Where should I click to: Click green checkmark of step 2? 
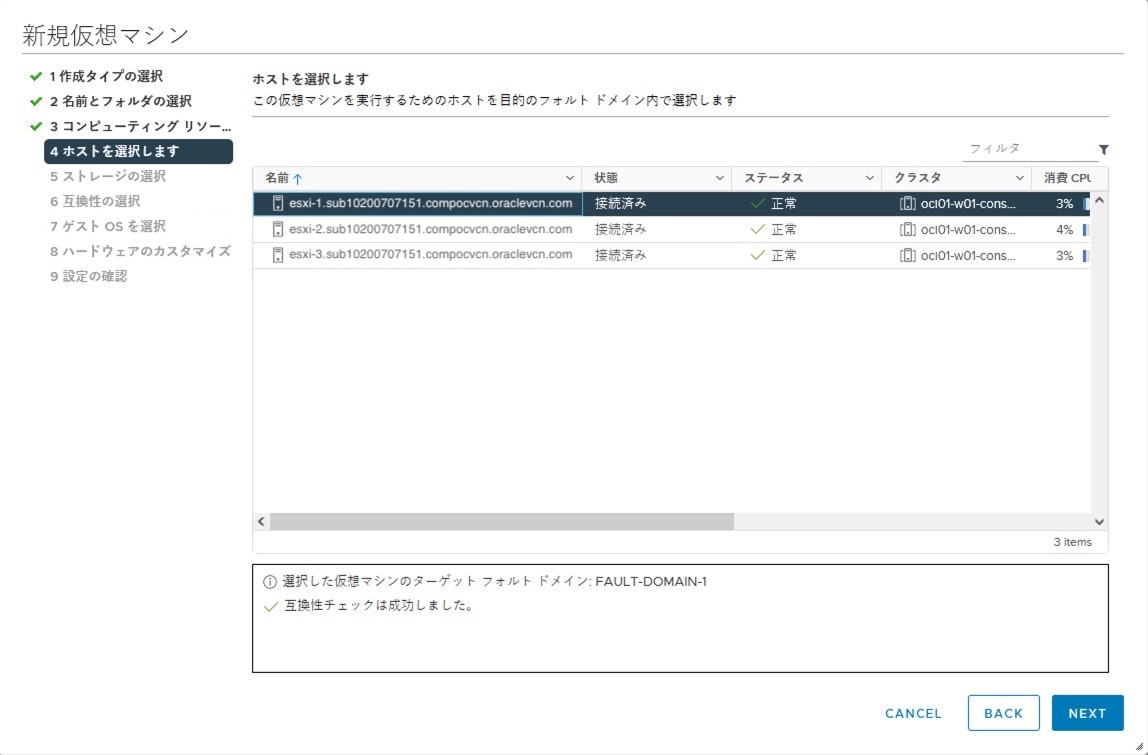click(x=35, y=101)
